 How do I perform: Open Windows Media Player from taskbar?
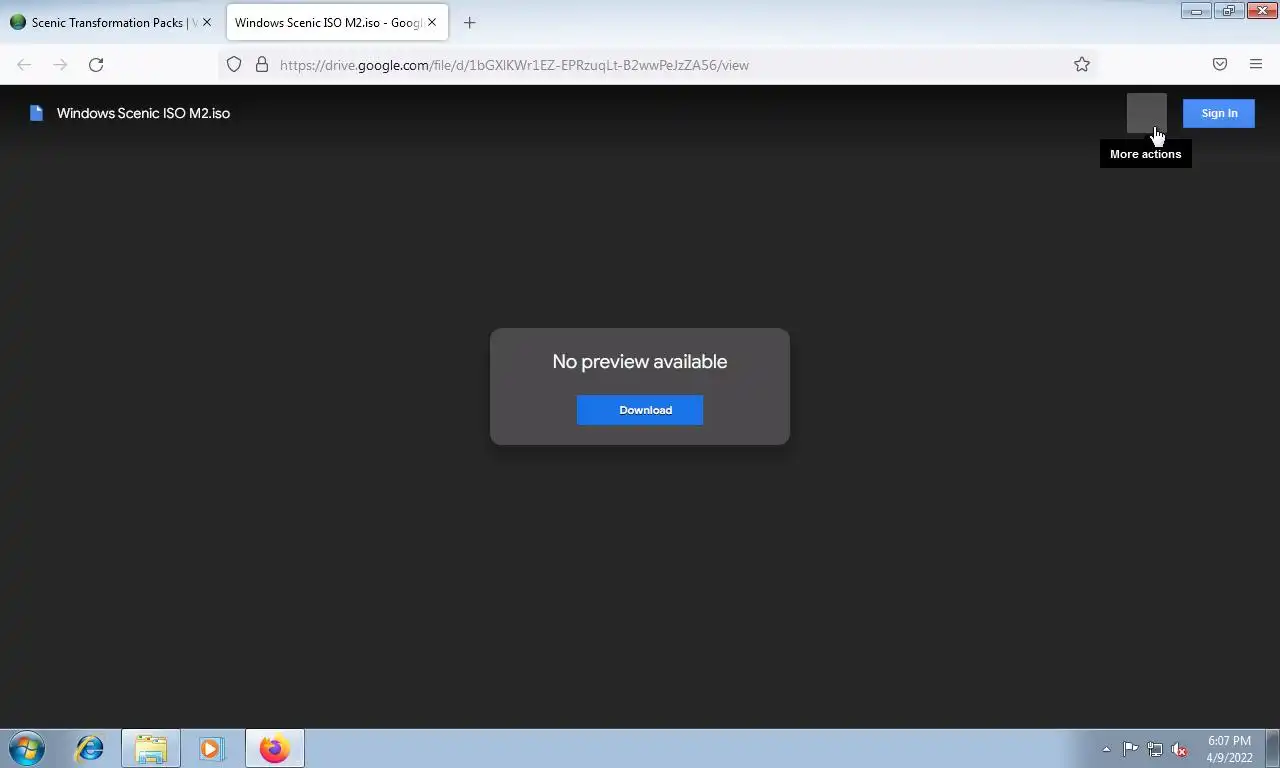[x=211, y=748]
